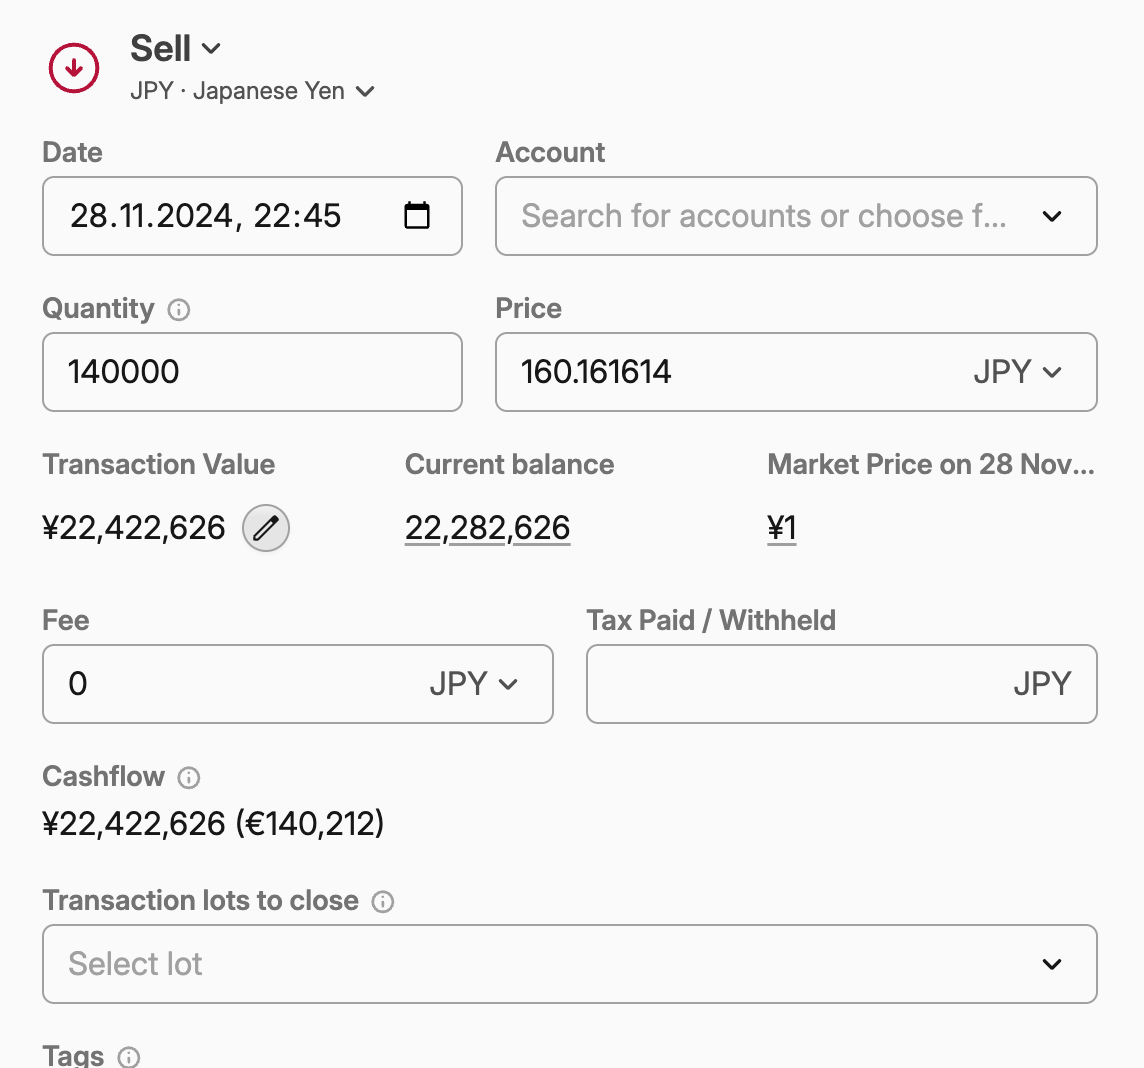Click the Cashflow info icon
Viewport: 1144px width, 1068px height.
point(189,778)
